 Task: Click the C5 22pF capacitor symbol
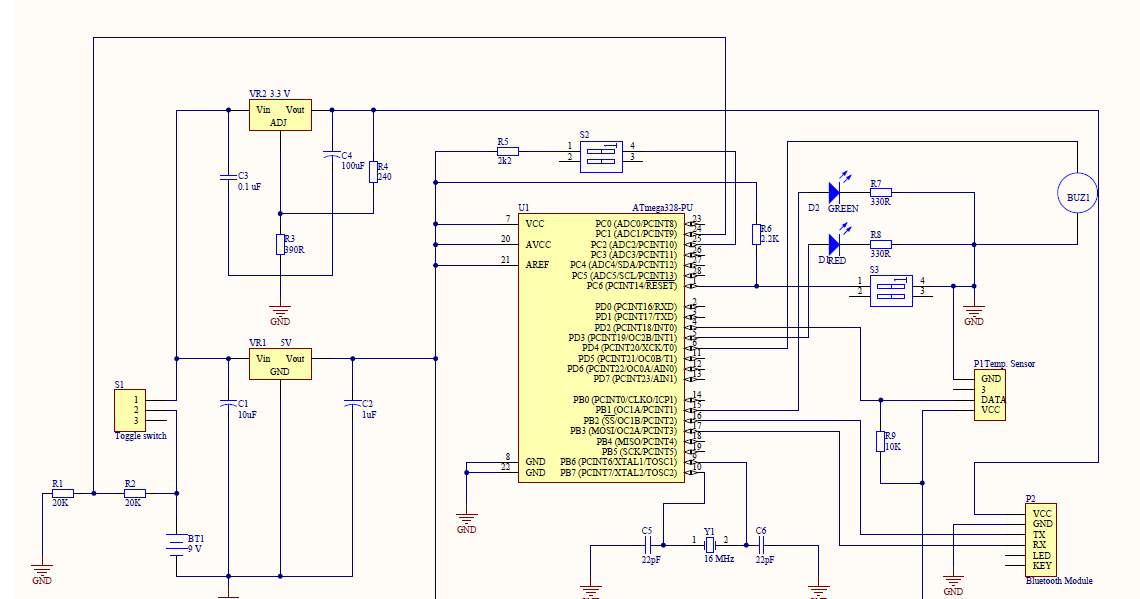click(x=648, y=544)
